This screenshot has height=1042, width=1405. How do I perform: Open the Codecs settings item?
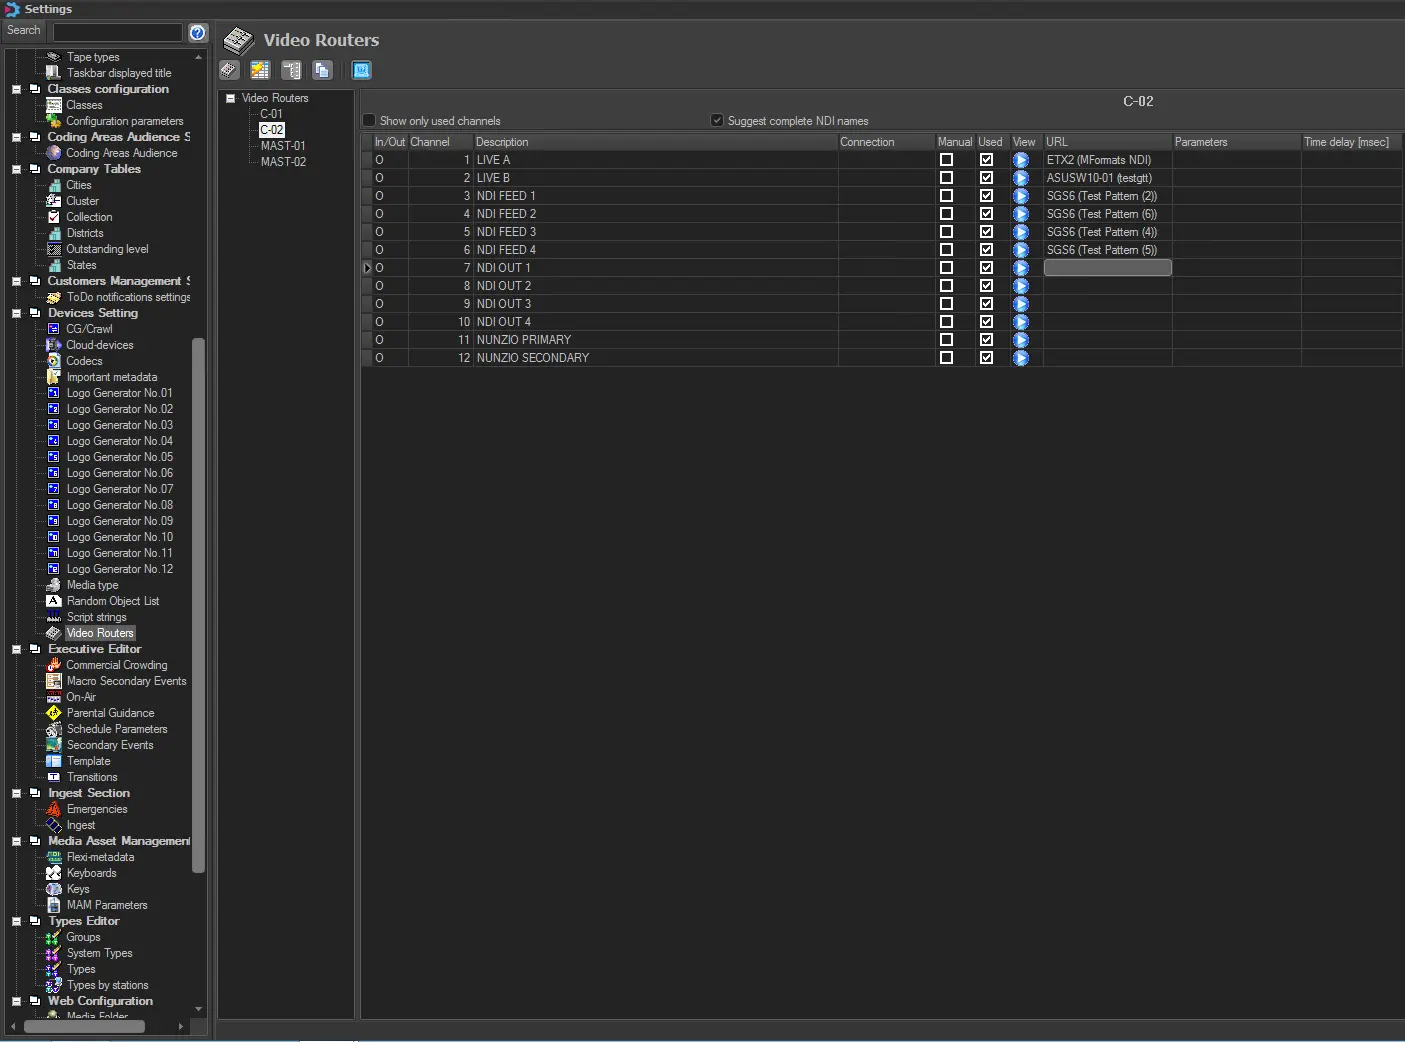(x=84, y=361)
